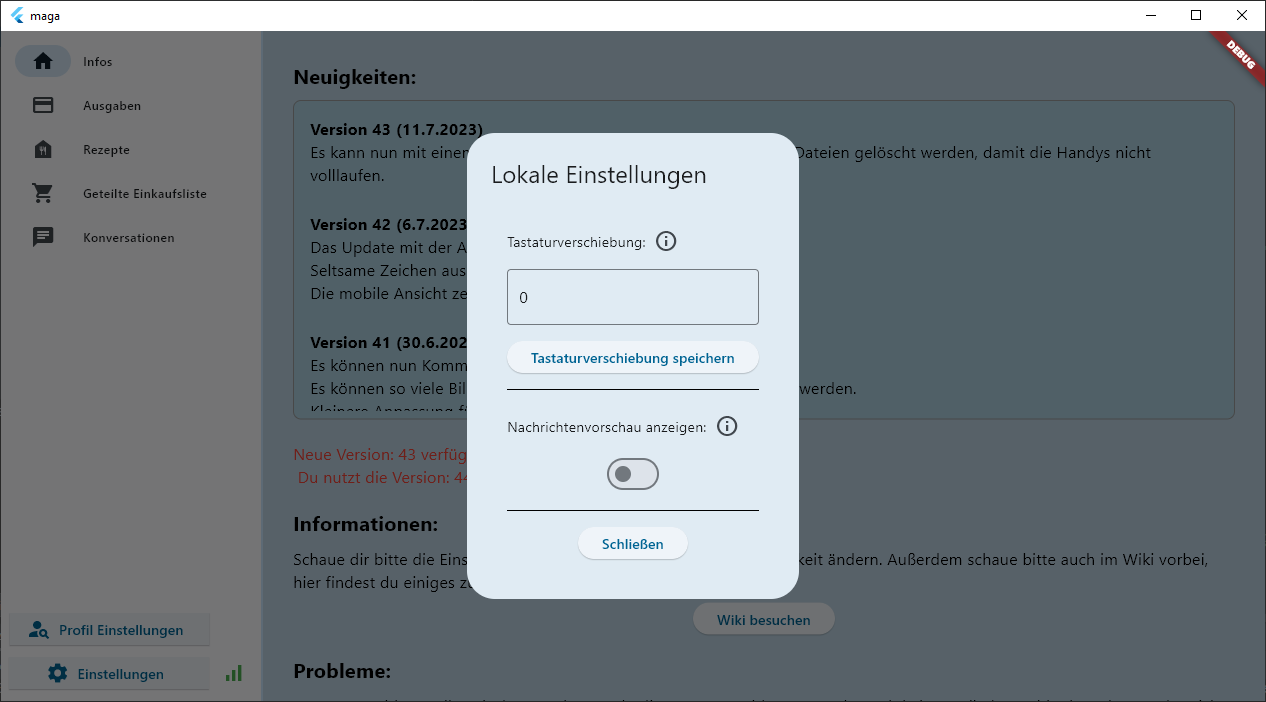This screenshot has height=702, width=1266.
Task: Open the Einstellungen button
Action: coord(110,674)
